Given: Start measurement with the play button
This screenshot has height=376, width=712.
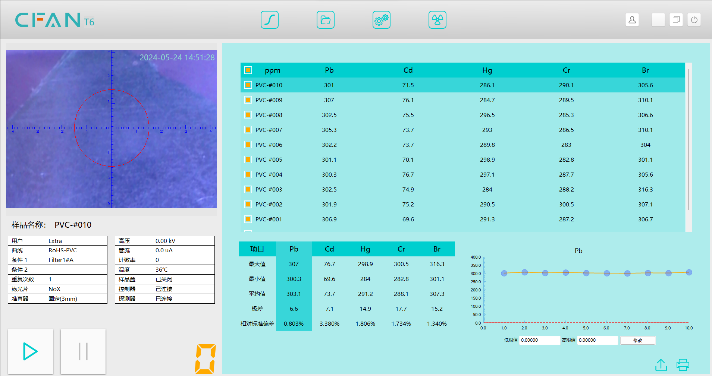Looking at the screenshot, I should point(30,351).
